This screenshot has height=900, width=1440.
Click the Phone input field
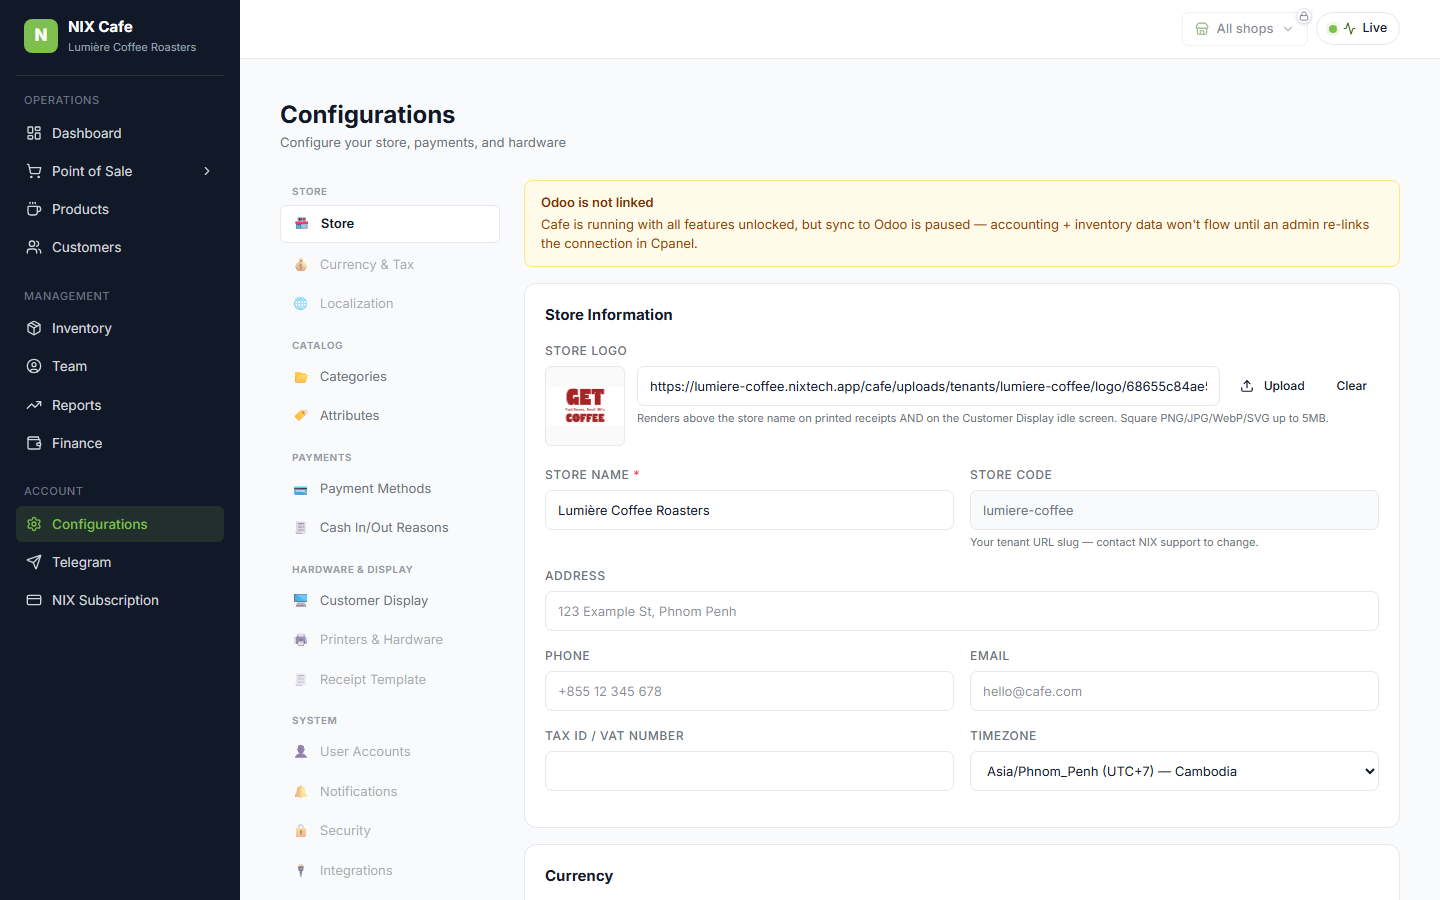tap(749, 691)
